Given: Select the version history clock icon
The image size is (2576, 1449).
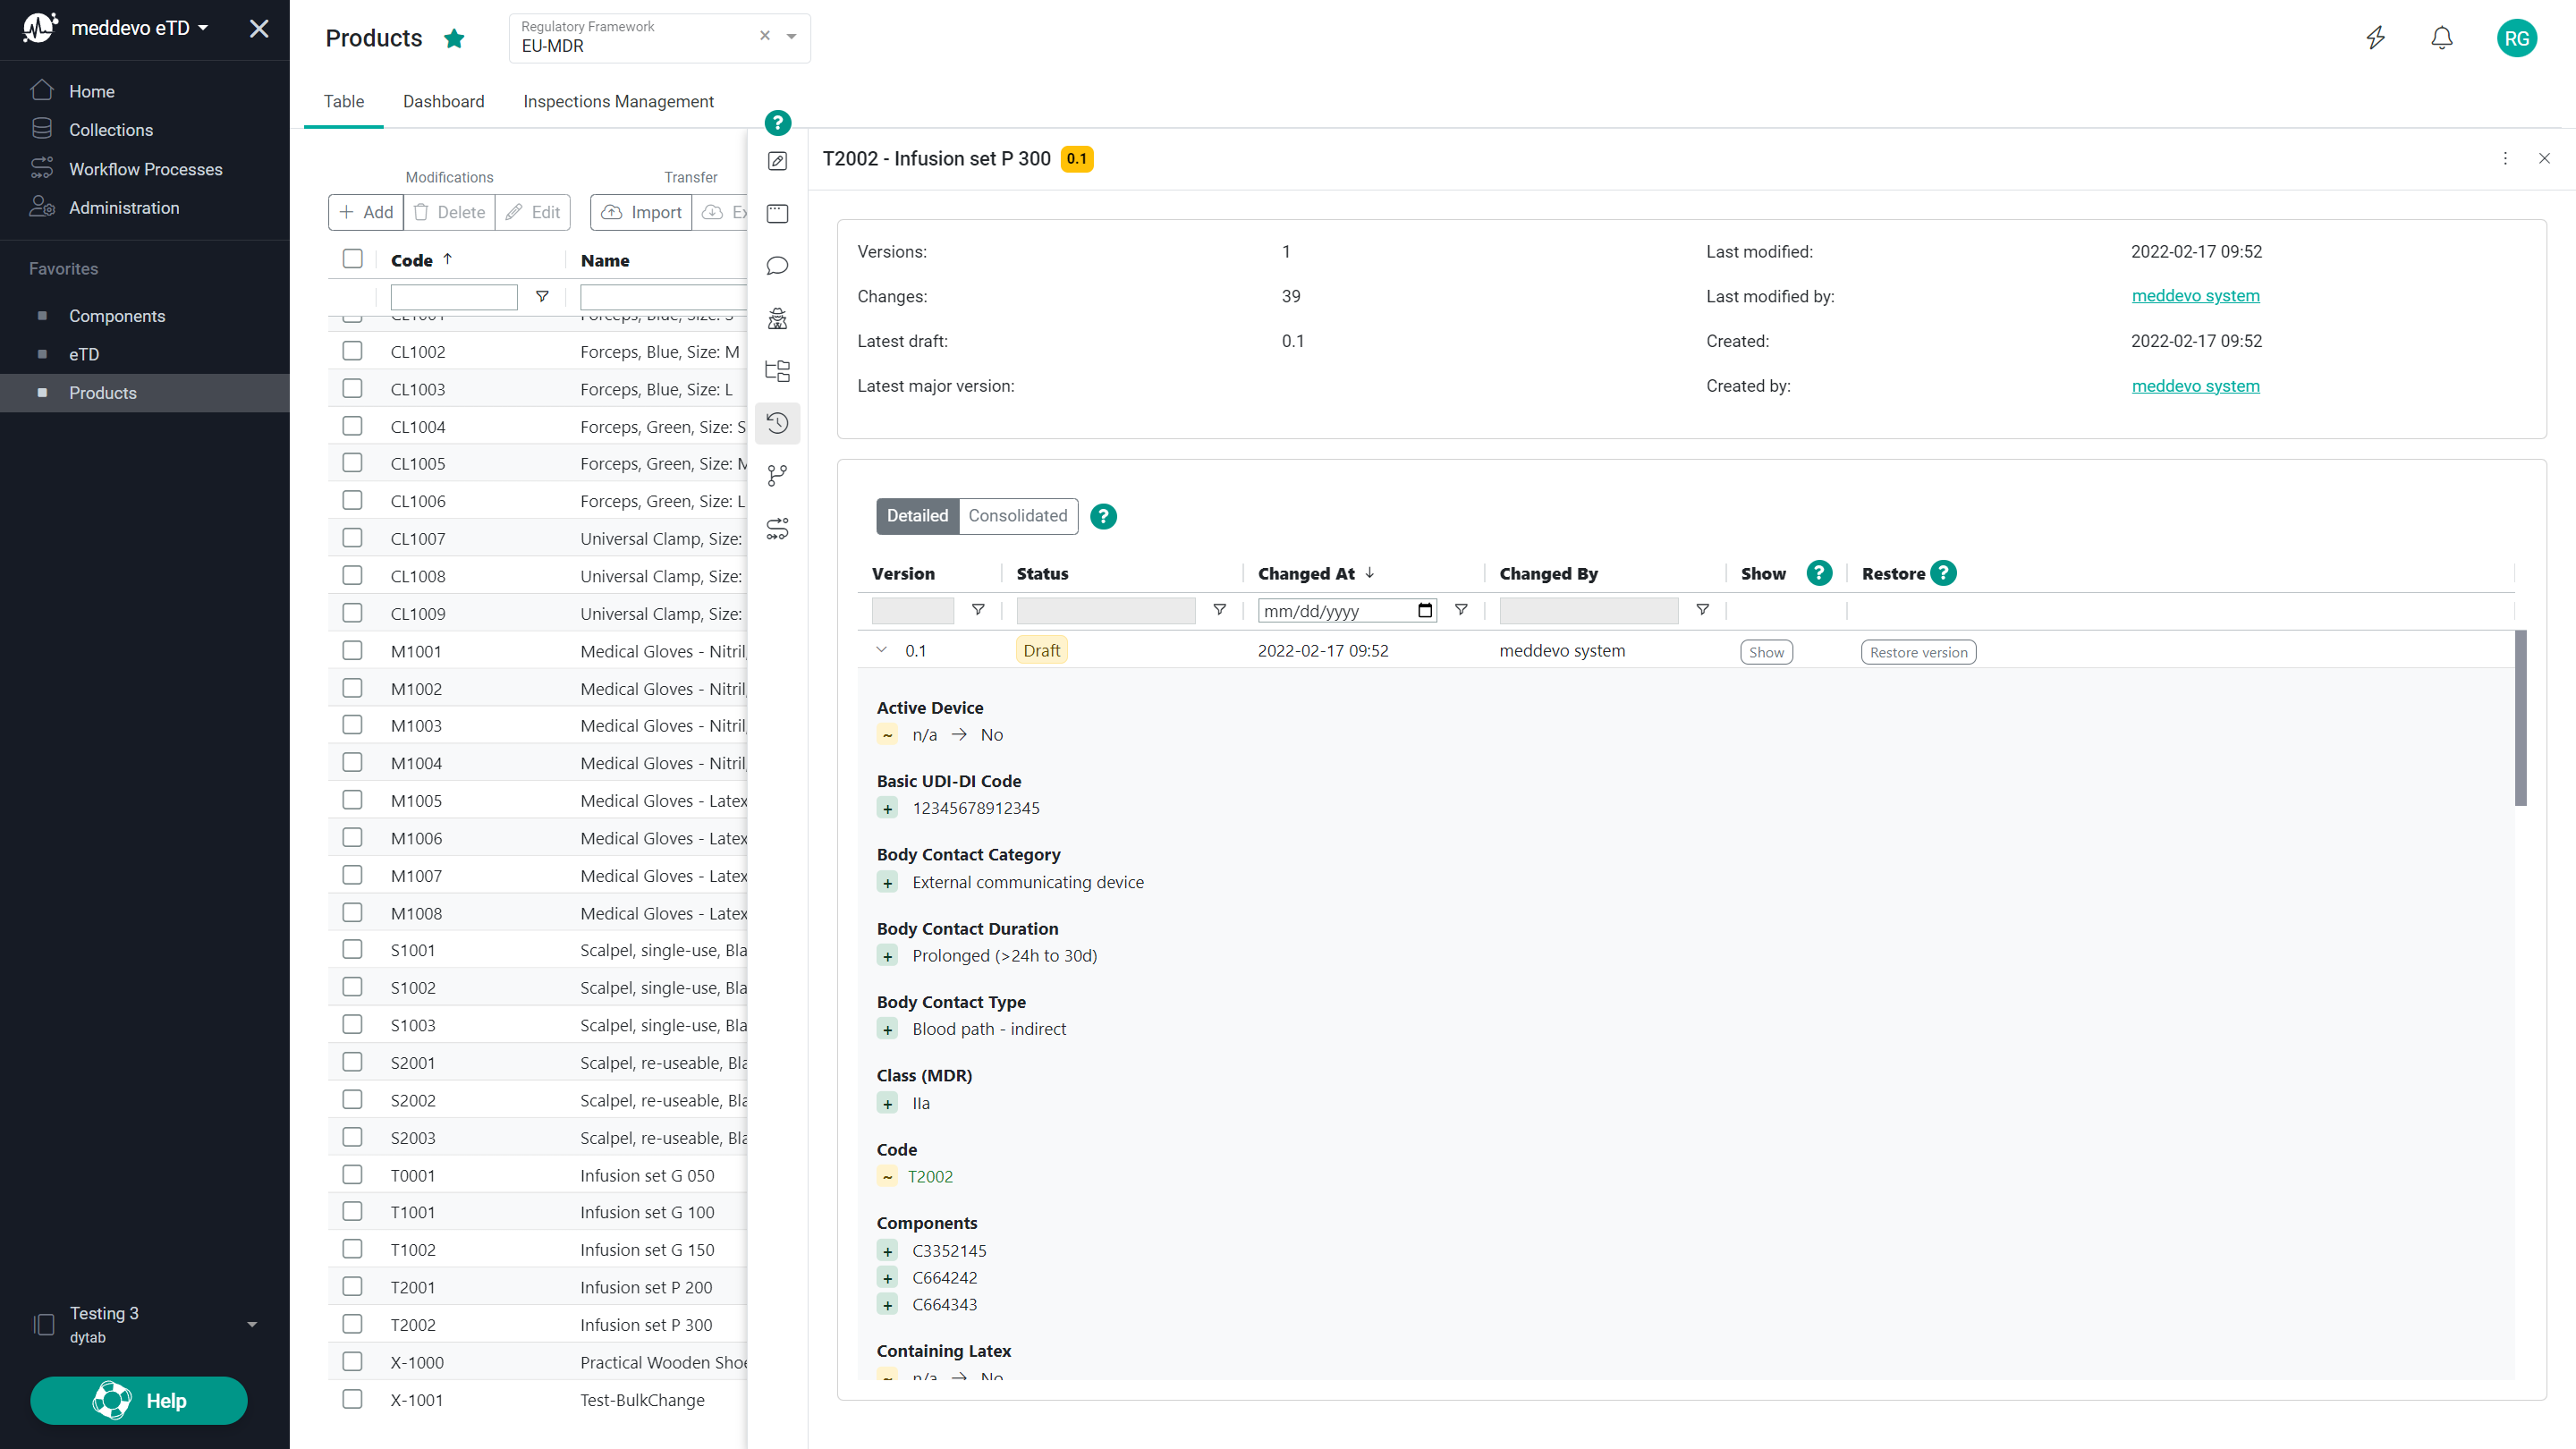Looking at the screenshot, I should pyautogui.click(x=777, y=422).
